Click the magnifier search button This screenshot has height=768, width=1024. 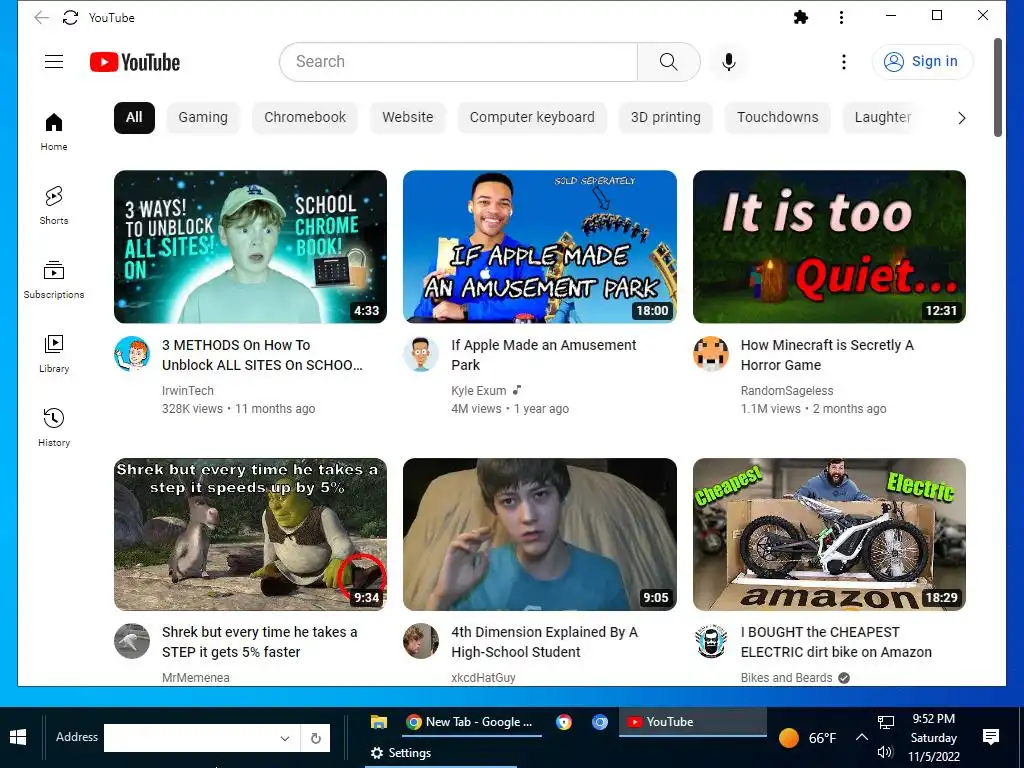(x=668, y=61)
